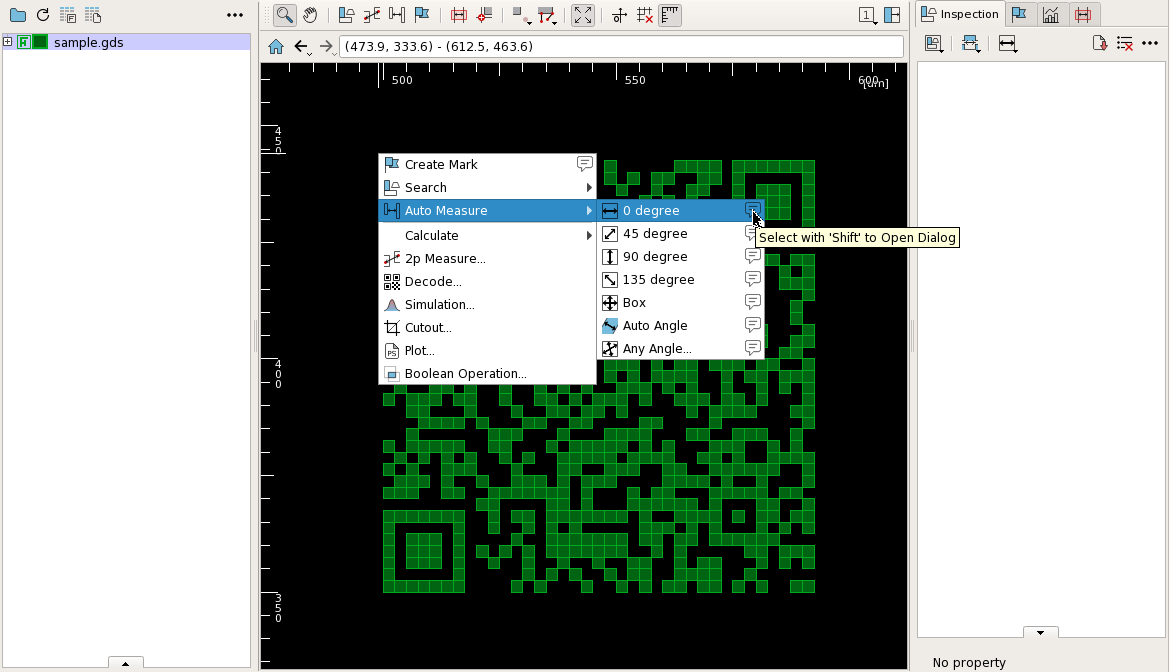The image size is (1170, 672).
Task: Click the export document with red arrow icon
Action: [1099, 43]
